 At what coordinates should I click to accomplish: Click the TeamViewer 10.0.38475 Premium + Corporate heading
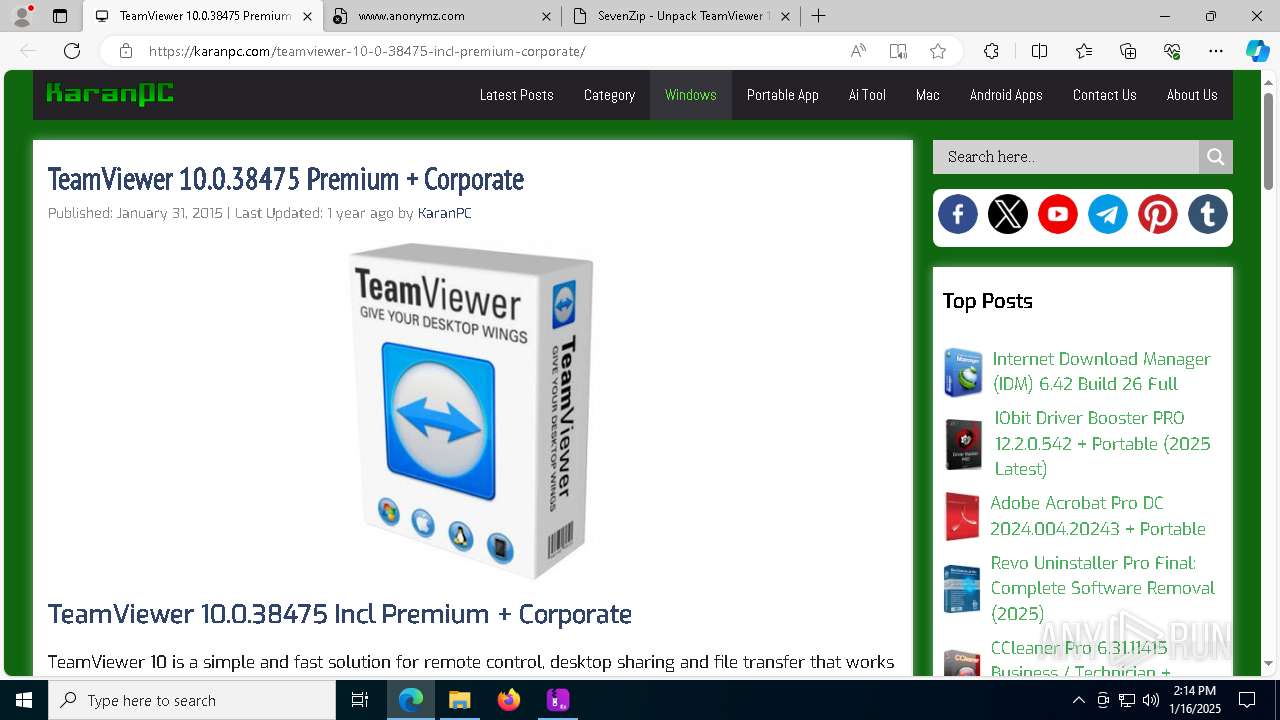286,179
